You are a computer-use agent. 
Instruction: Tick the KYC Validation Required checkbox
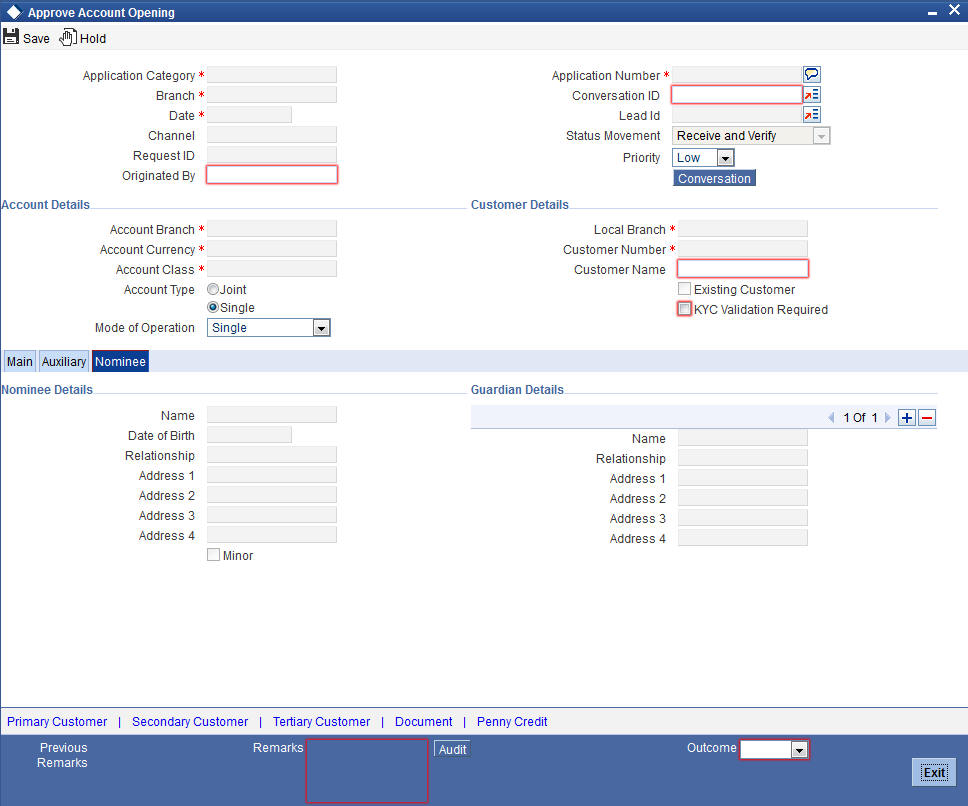684,309
